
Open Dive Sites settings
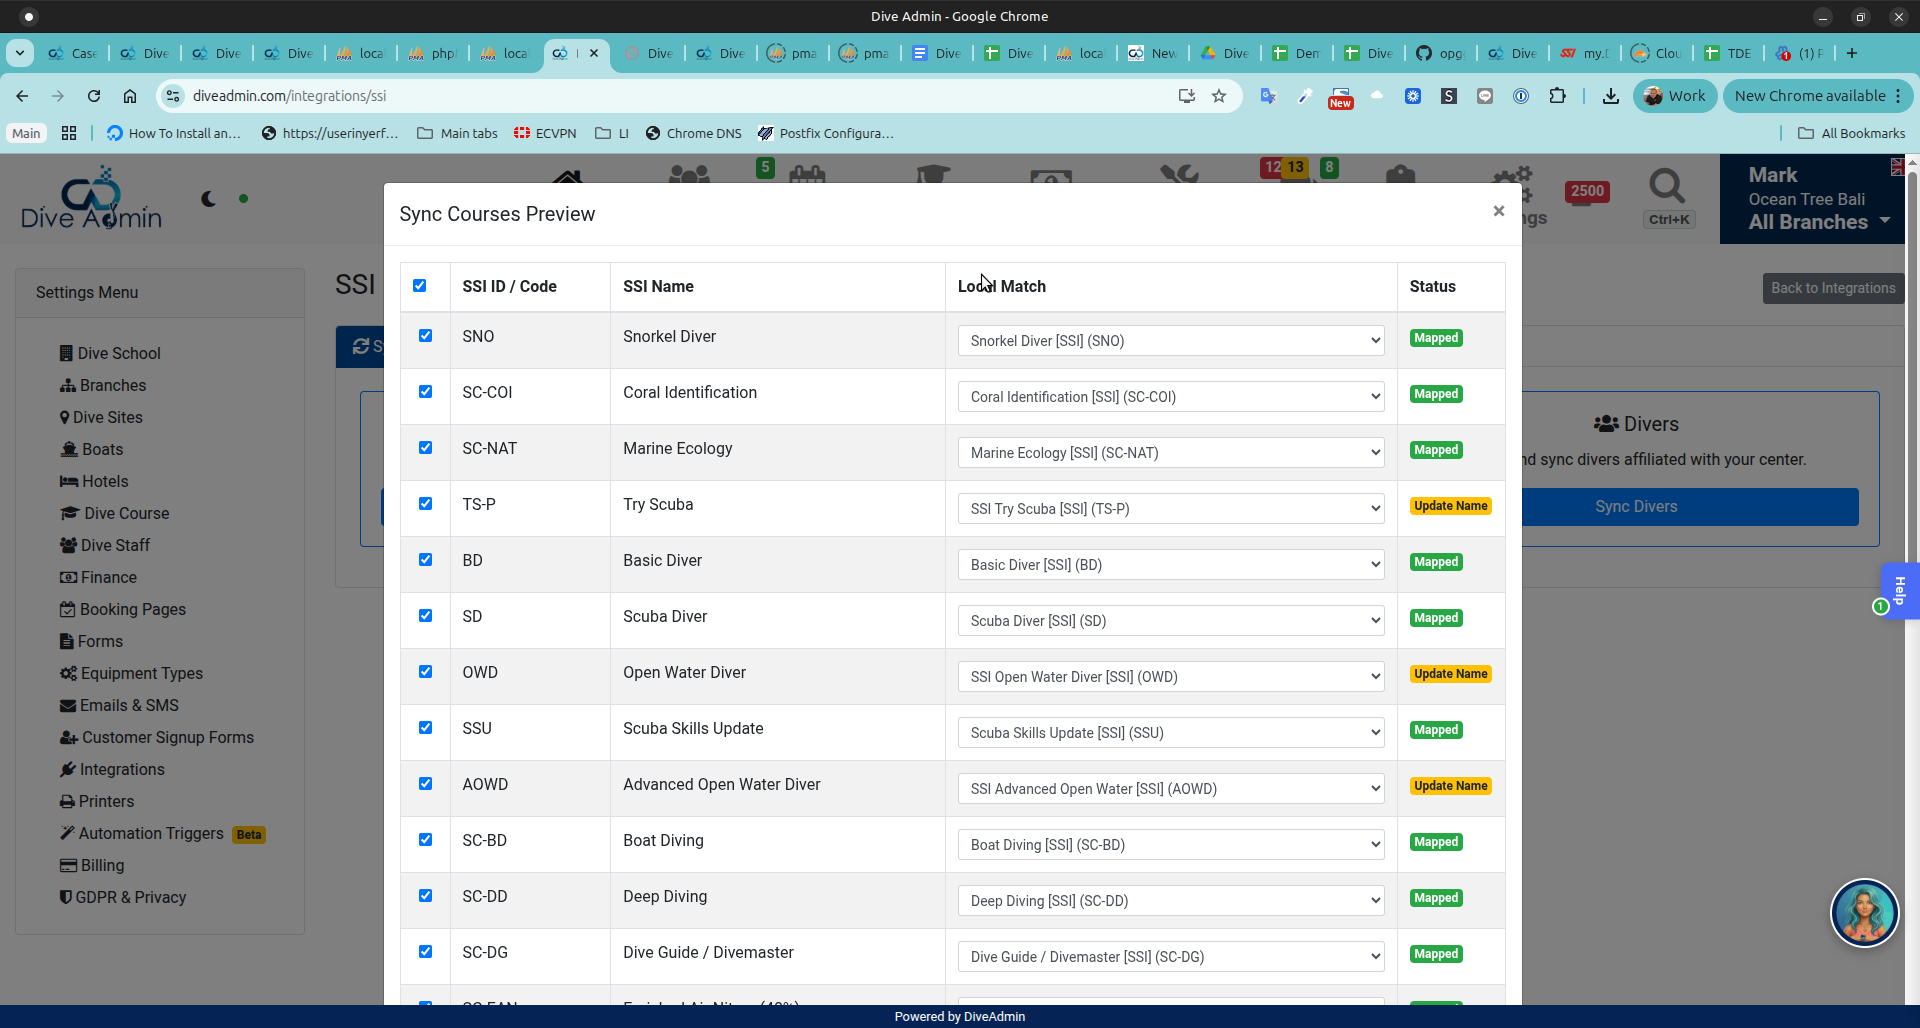click(x=101, y=417)
